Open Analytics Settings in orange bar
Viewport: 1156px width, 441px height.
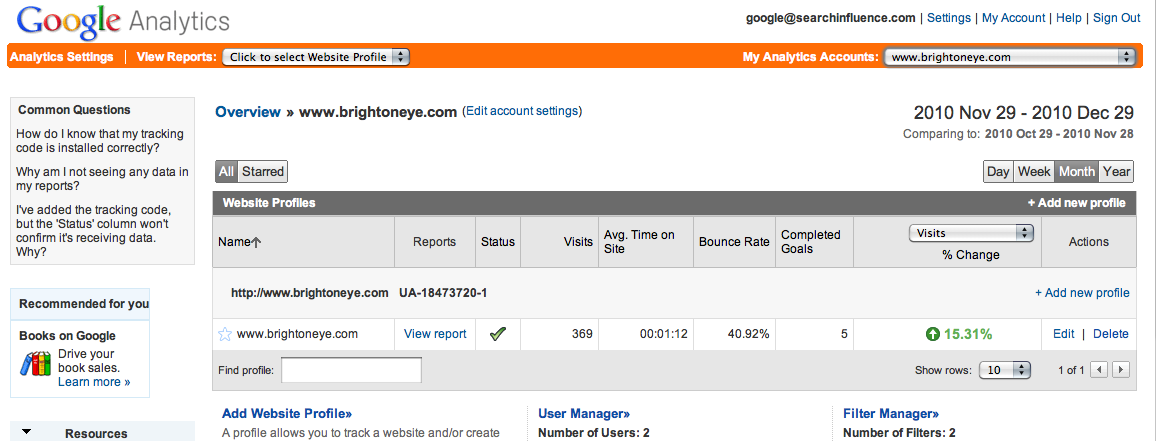click(62, 57)
